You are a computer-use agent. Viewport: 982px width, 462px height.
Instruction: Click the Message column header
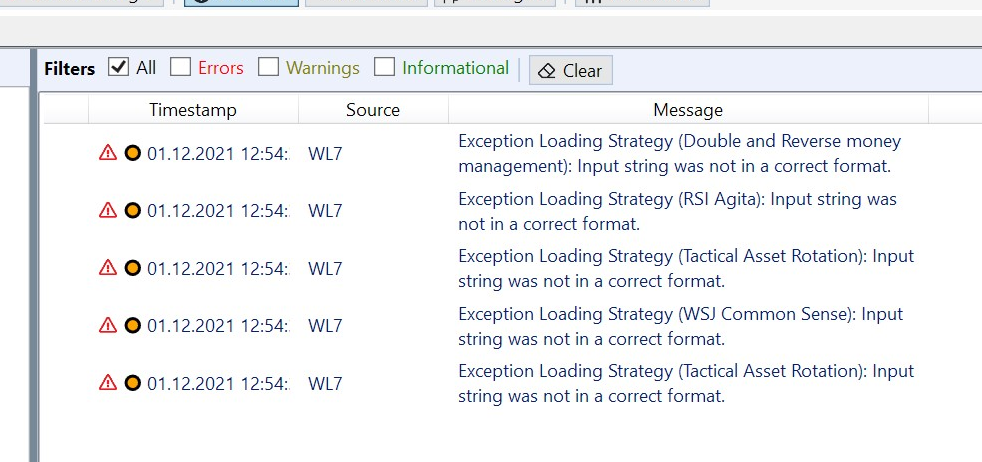[x=687, y=110]
